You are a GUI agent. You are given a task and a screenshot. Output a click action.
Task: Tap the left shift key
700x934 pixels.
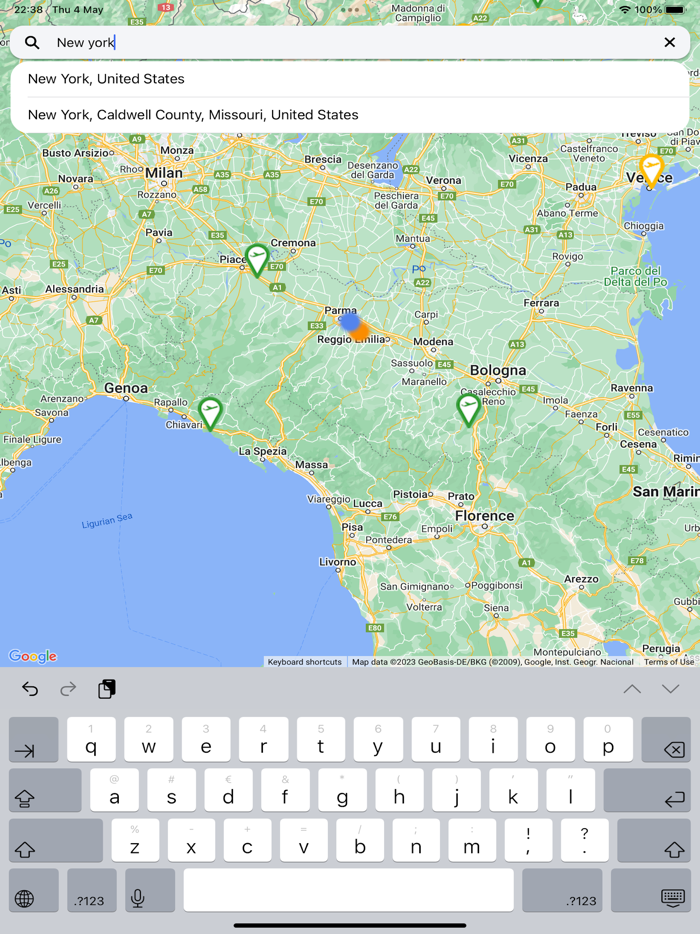coord(55,840)
